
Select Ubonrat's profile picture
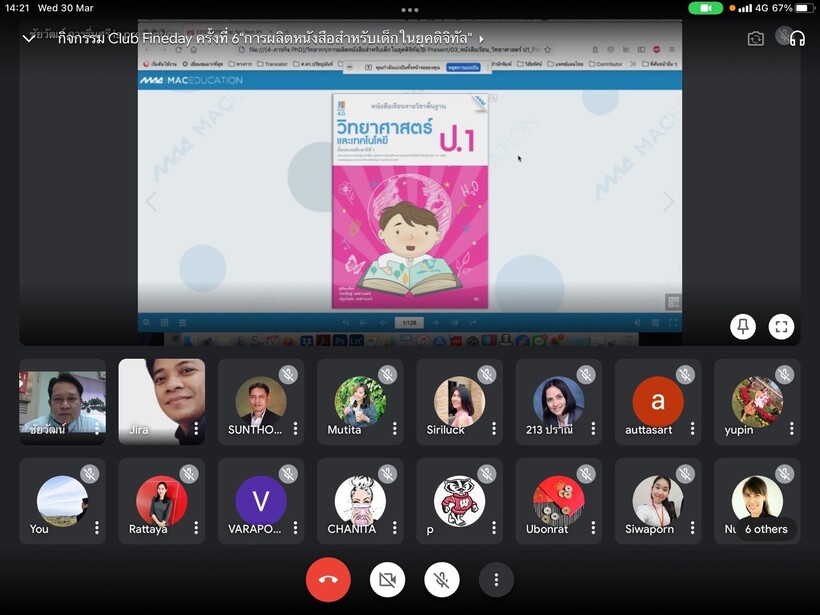[559, 500]
